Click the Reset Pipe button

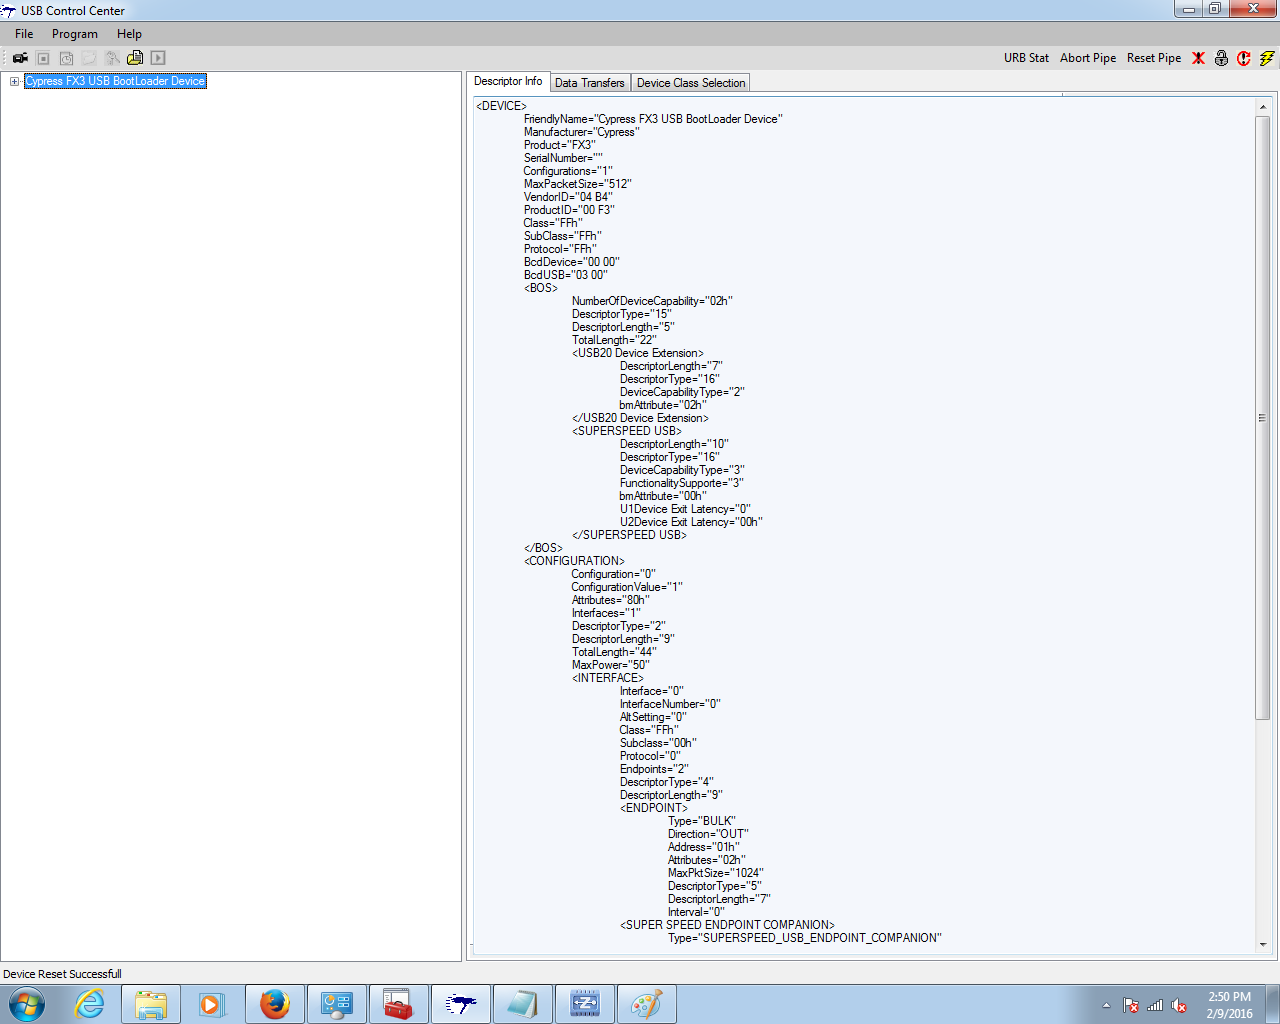pos(1154,58)
